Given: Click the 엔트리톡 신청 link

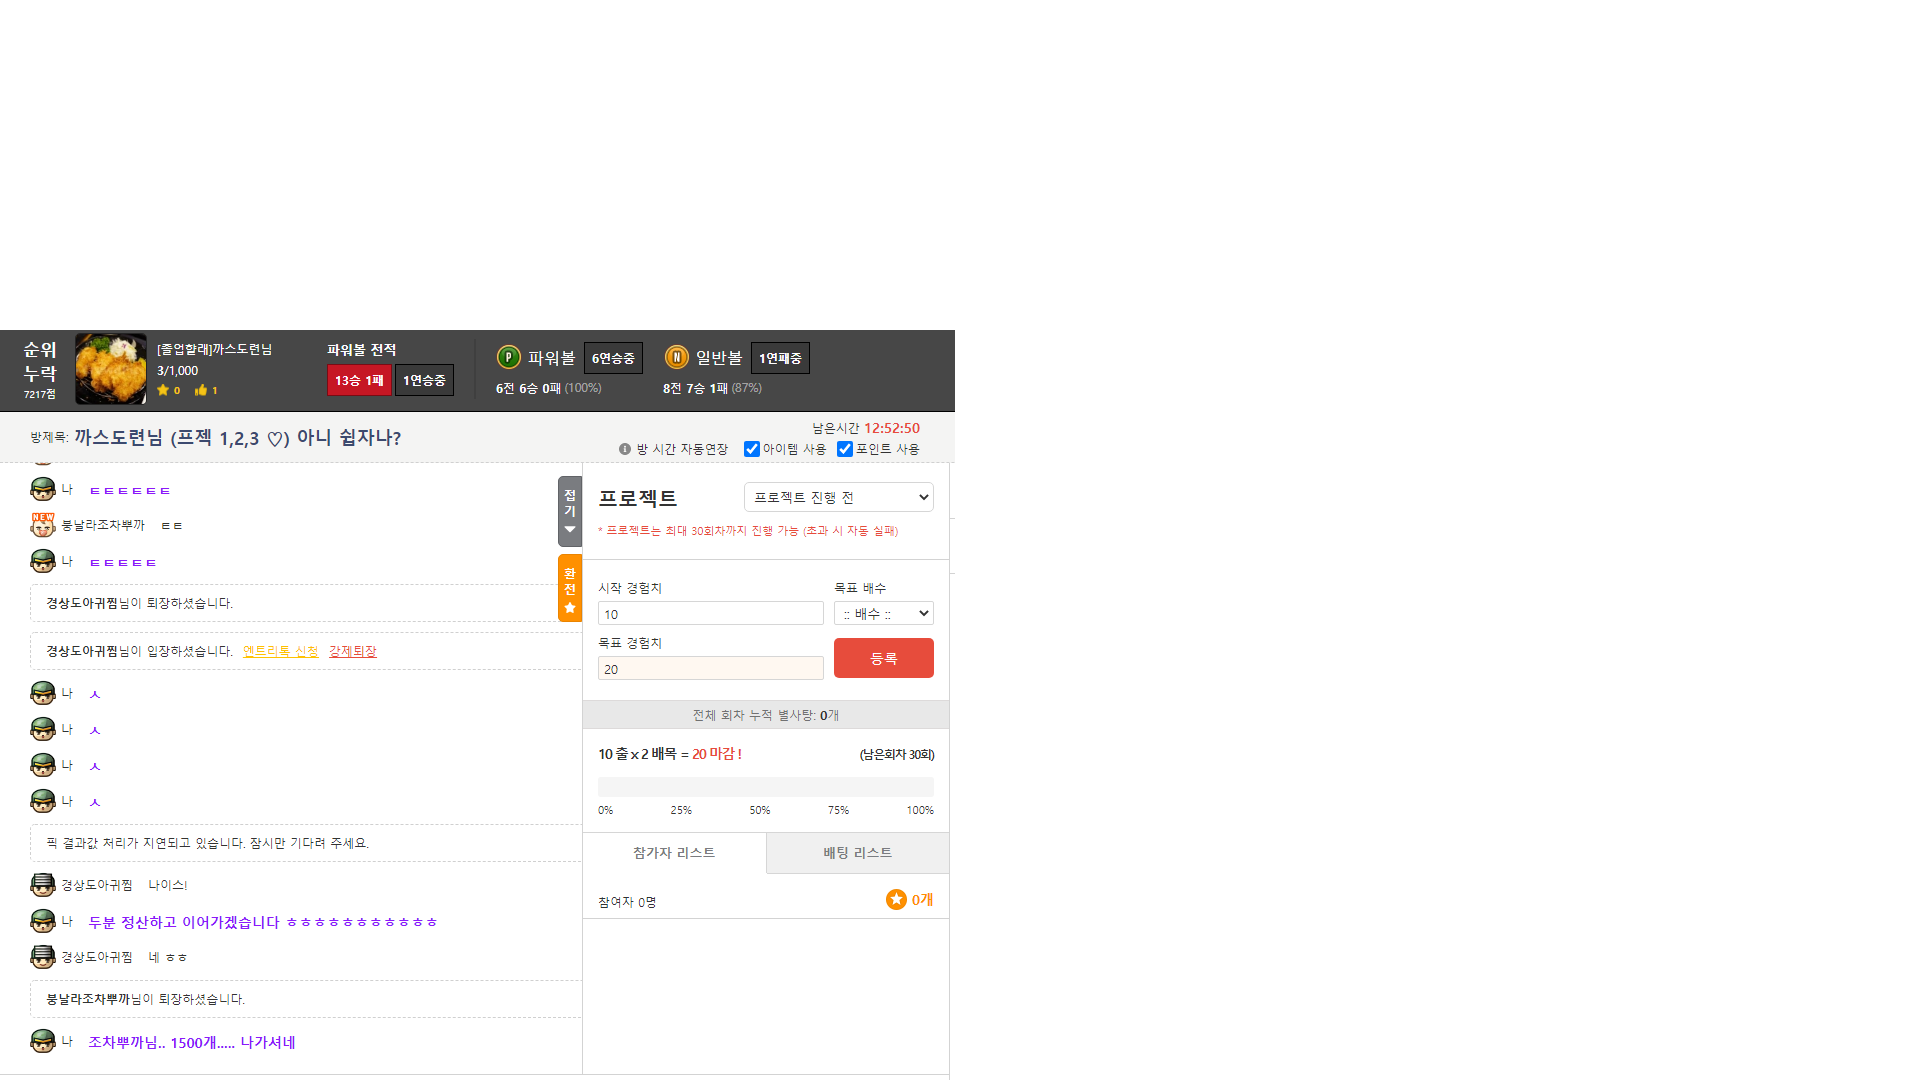Looking at the screenshot, I should pyautogui.click(x=280, y=651).
